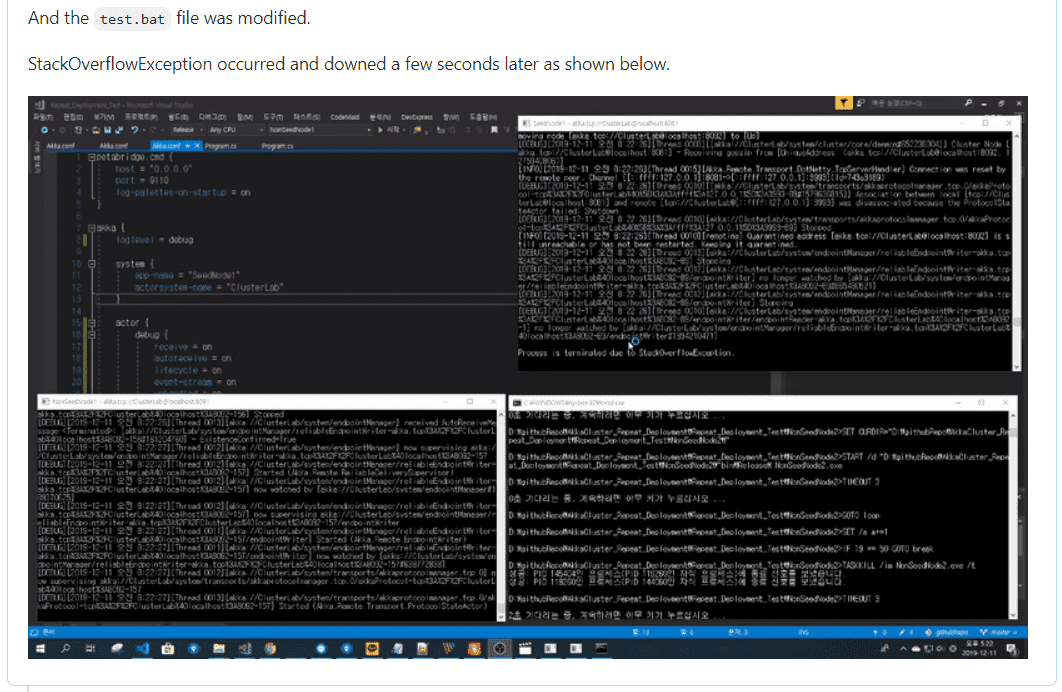
Task: Click the Visual Studio Code taskbar icon
Action: click(x=142, y=649)
